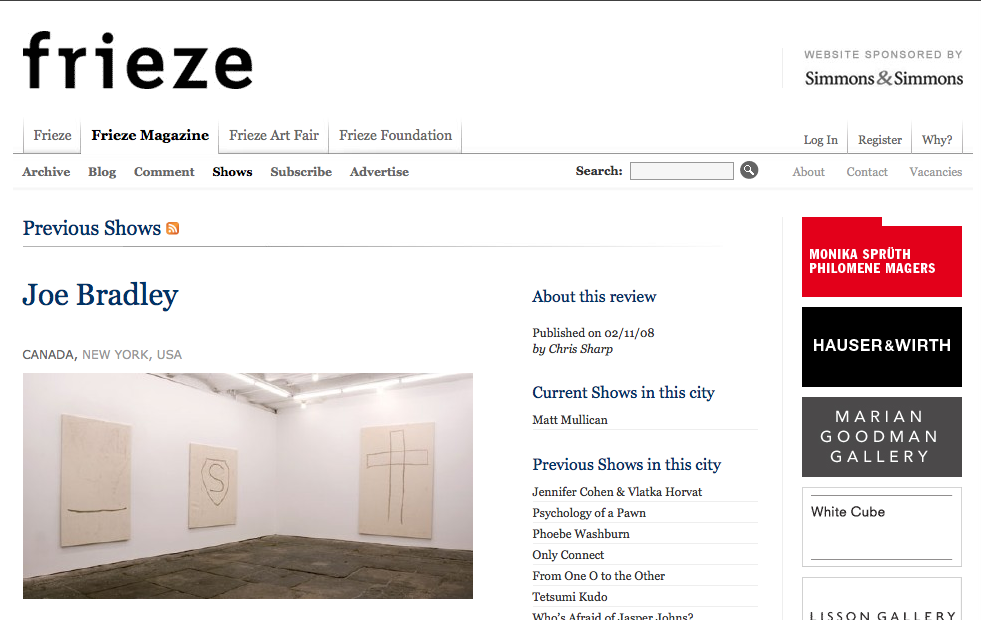This screenshot has width=981, height=620.
Task: Visit the Hauser & Wirth banner ad
Action: pyautogui.click(x=882, y=347)
